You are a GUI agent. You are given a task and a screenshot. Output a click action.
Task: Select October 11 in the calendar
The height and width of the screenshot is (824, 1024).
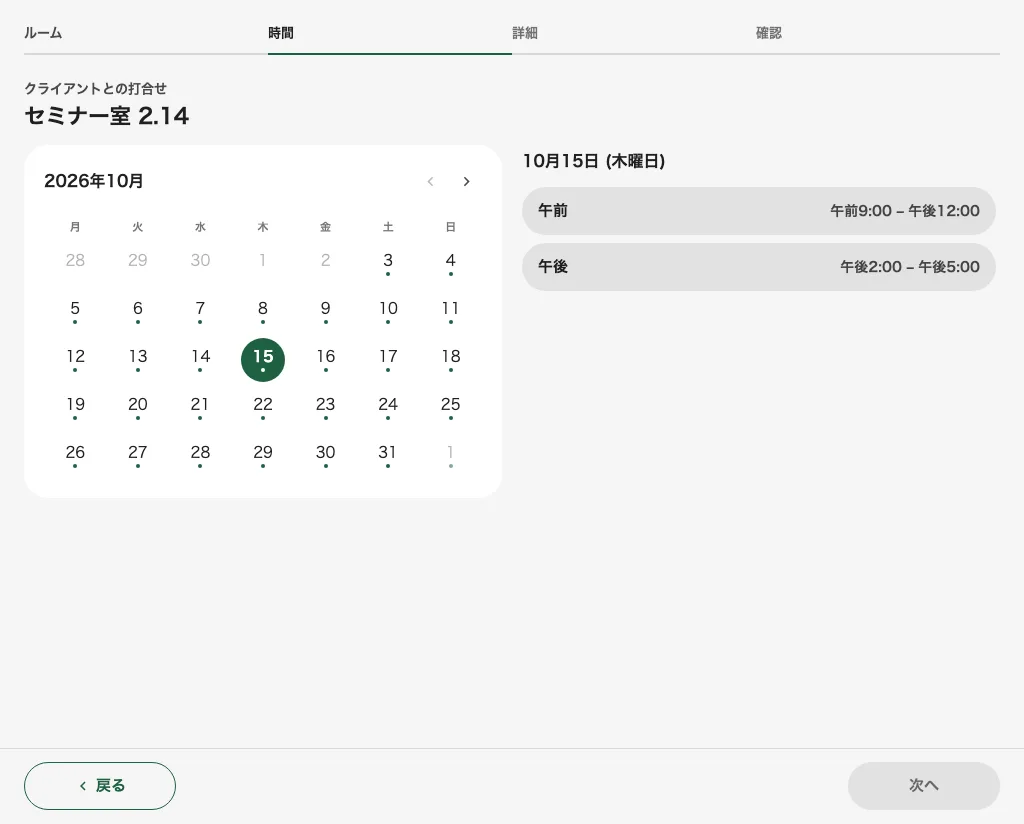[x=451, y=311]
